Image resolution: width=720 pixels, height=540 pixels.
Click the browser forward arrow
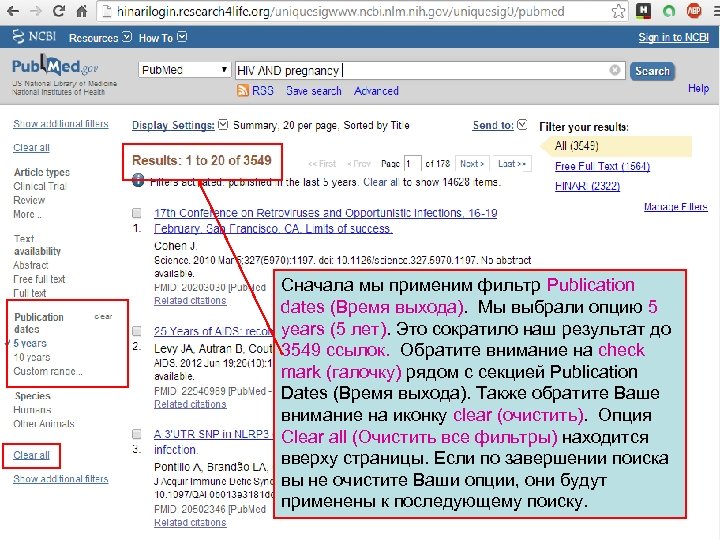35,11
